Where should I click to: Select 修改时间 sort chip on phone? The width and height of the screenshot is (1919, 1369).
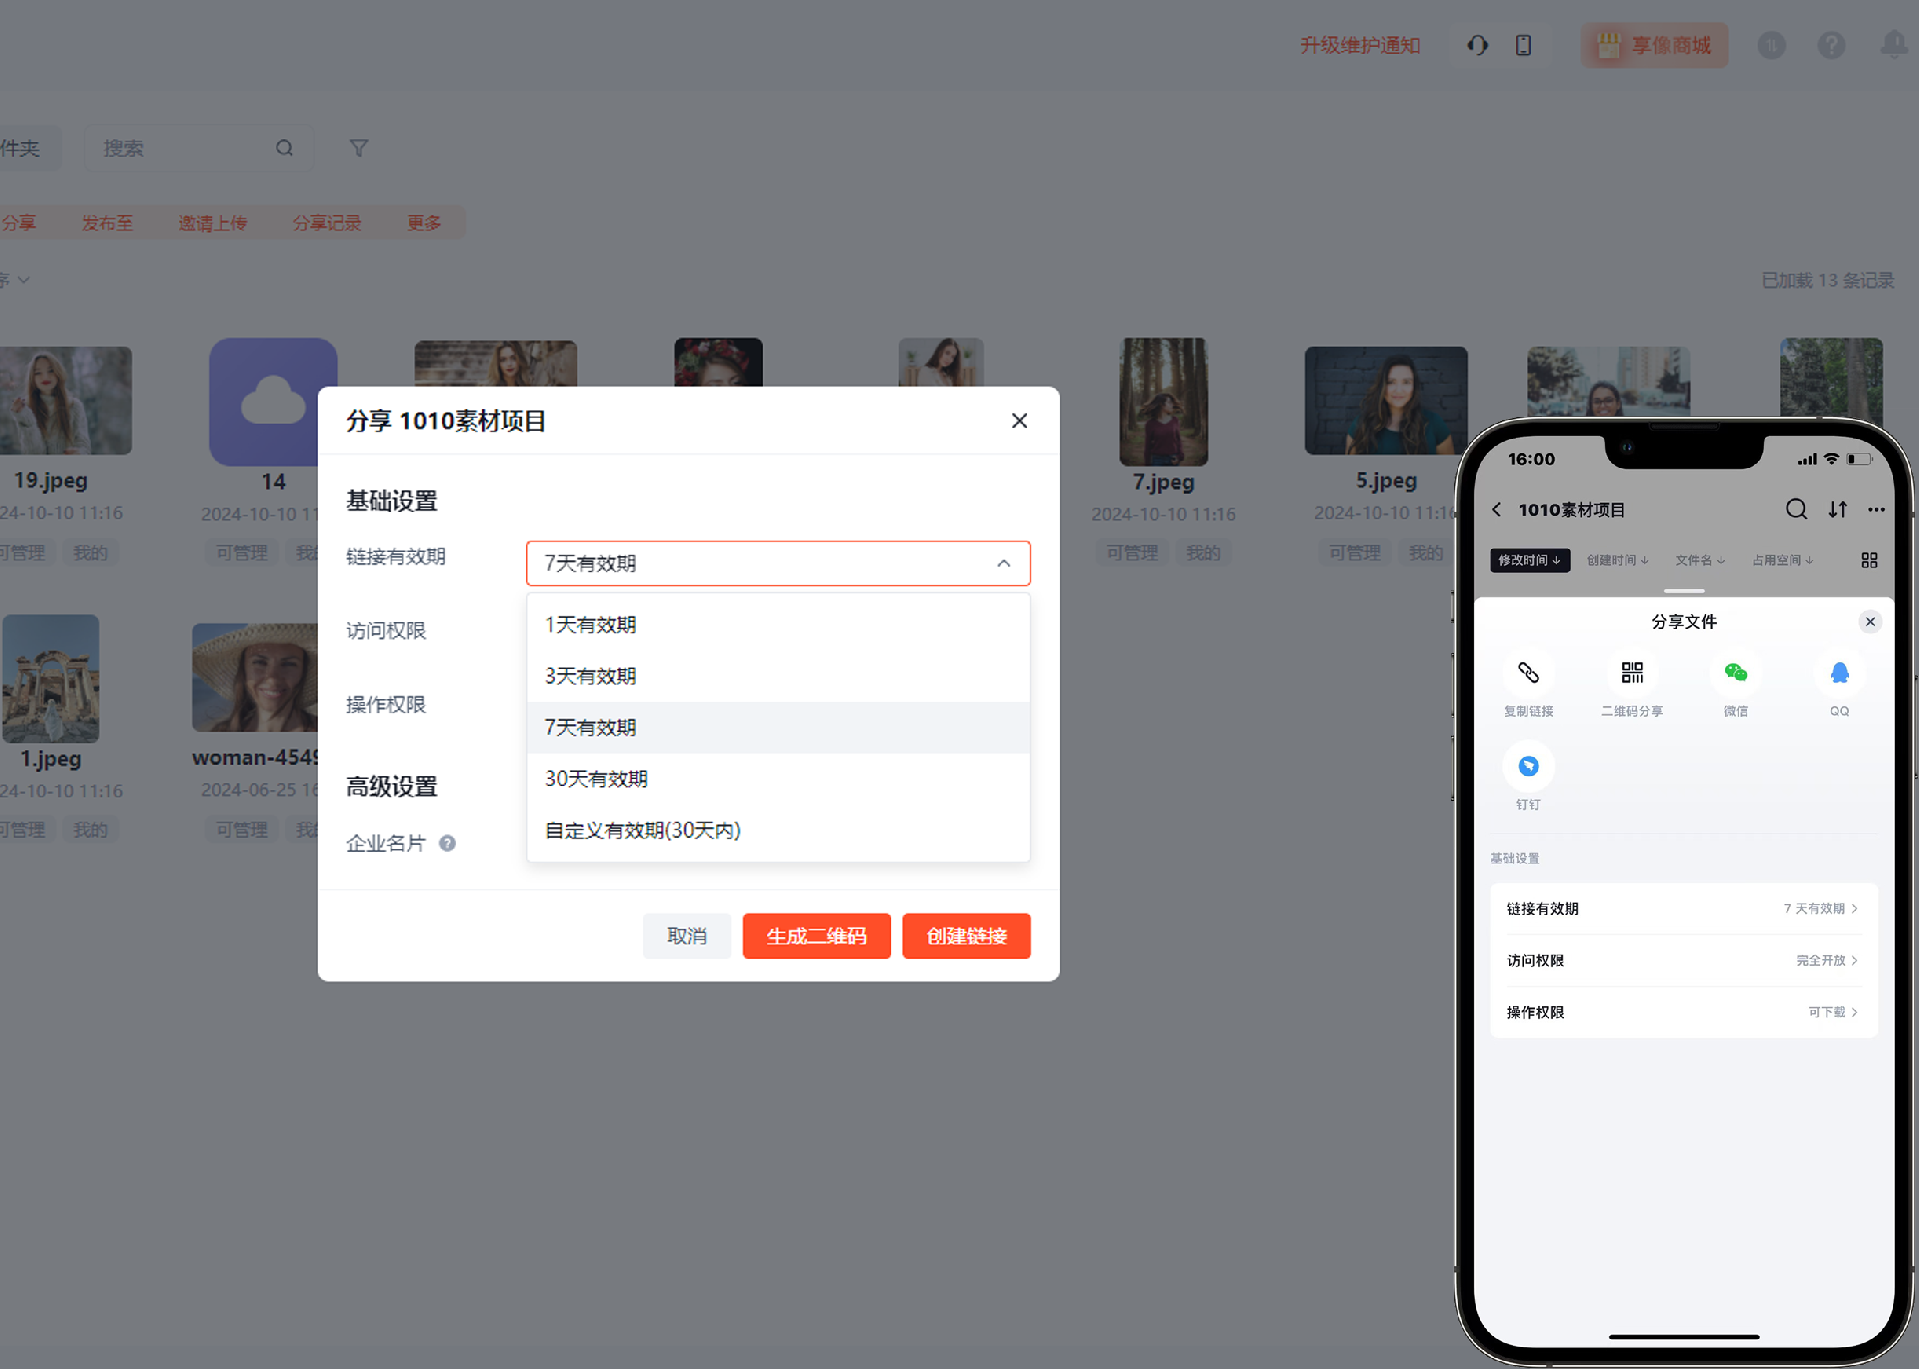[1529, 560]
